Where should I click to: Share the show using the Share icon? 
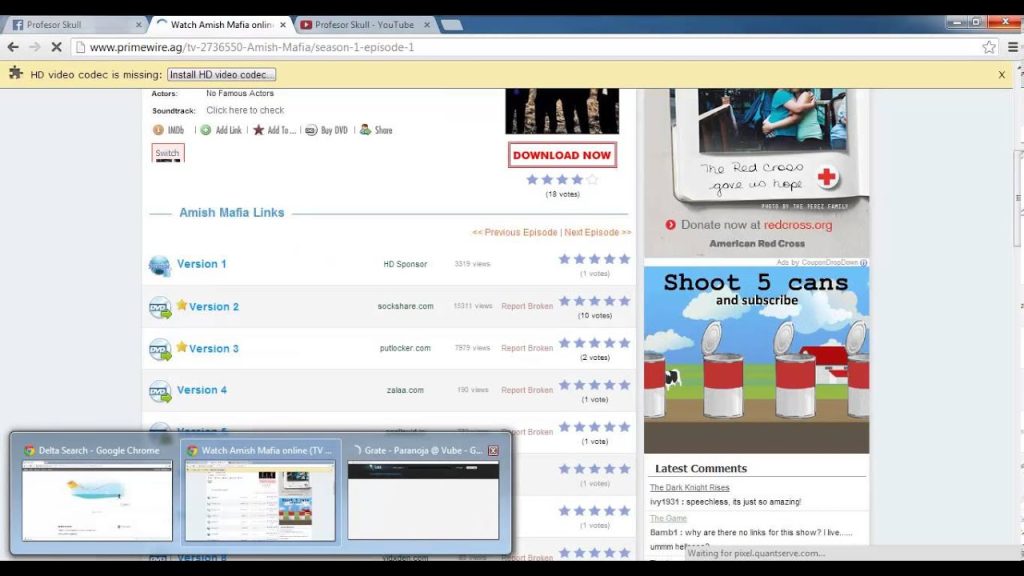point(366,130)
